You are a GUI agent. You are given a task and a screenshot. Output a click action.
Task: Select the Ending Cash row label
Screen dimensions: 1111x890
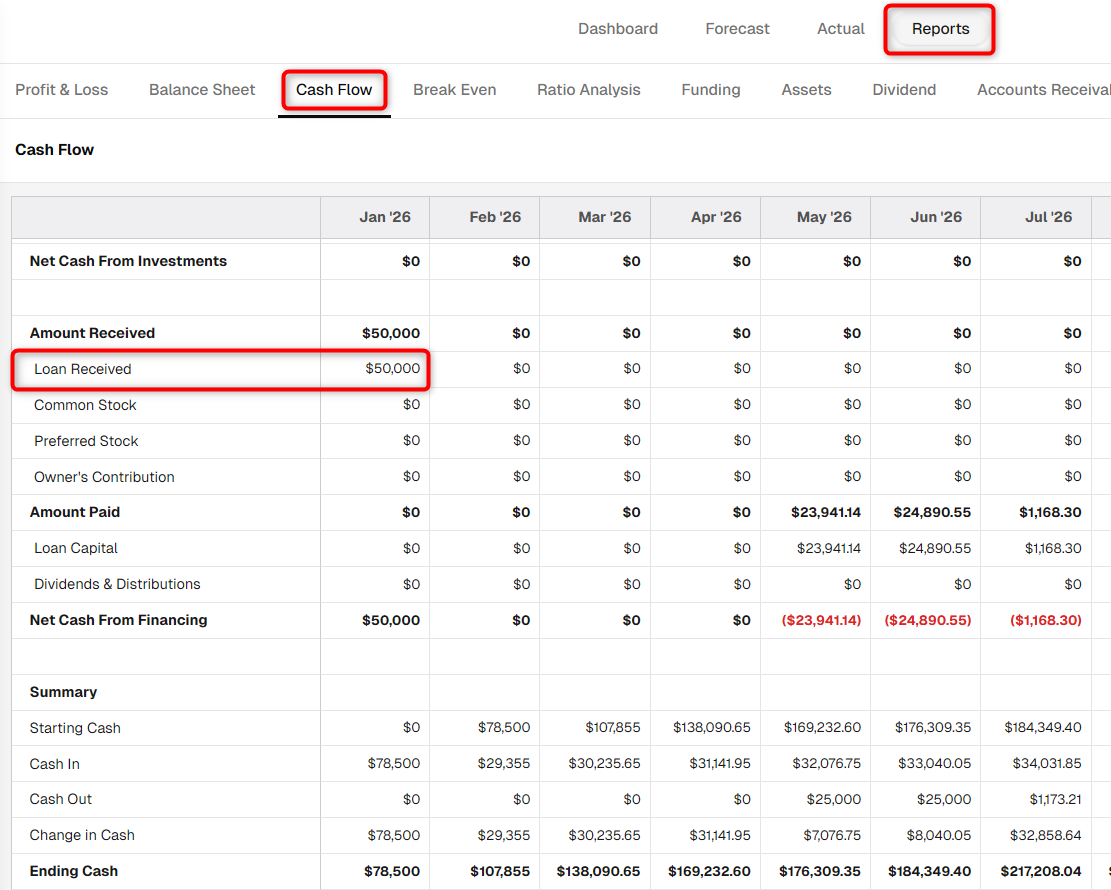(x=74, y=871)
